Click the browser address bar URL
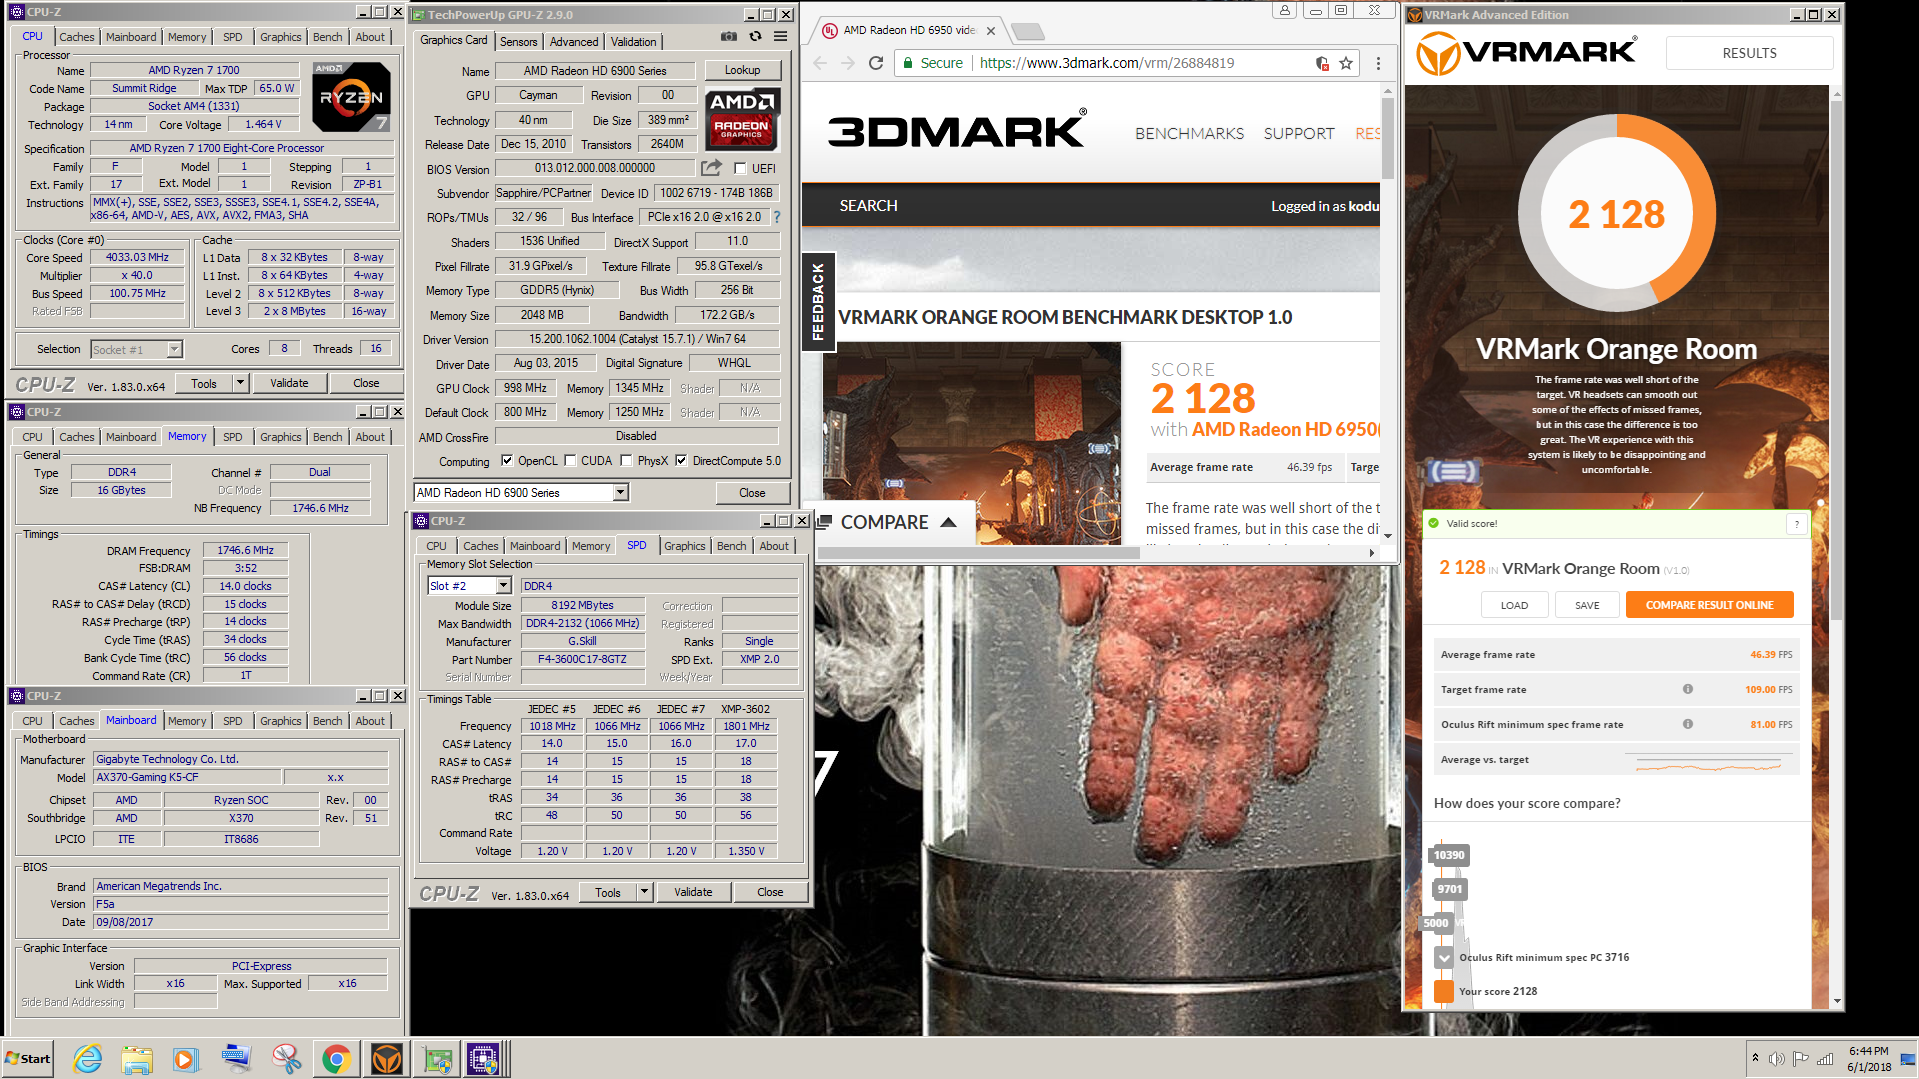This screenshot has width=1919, height=1079. (1106, 63)
